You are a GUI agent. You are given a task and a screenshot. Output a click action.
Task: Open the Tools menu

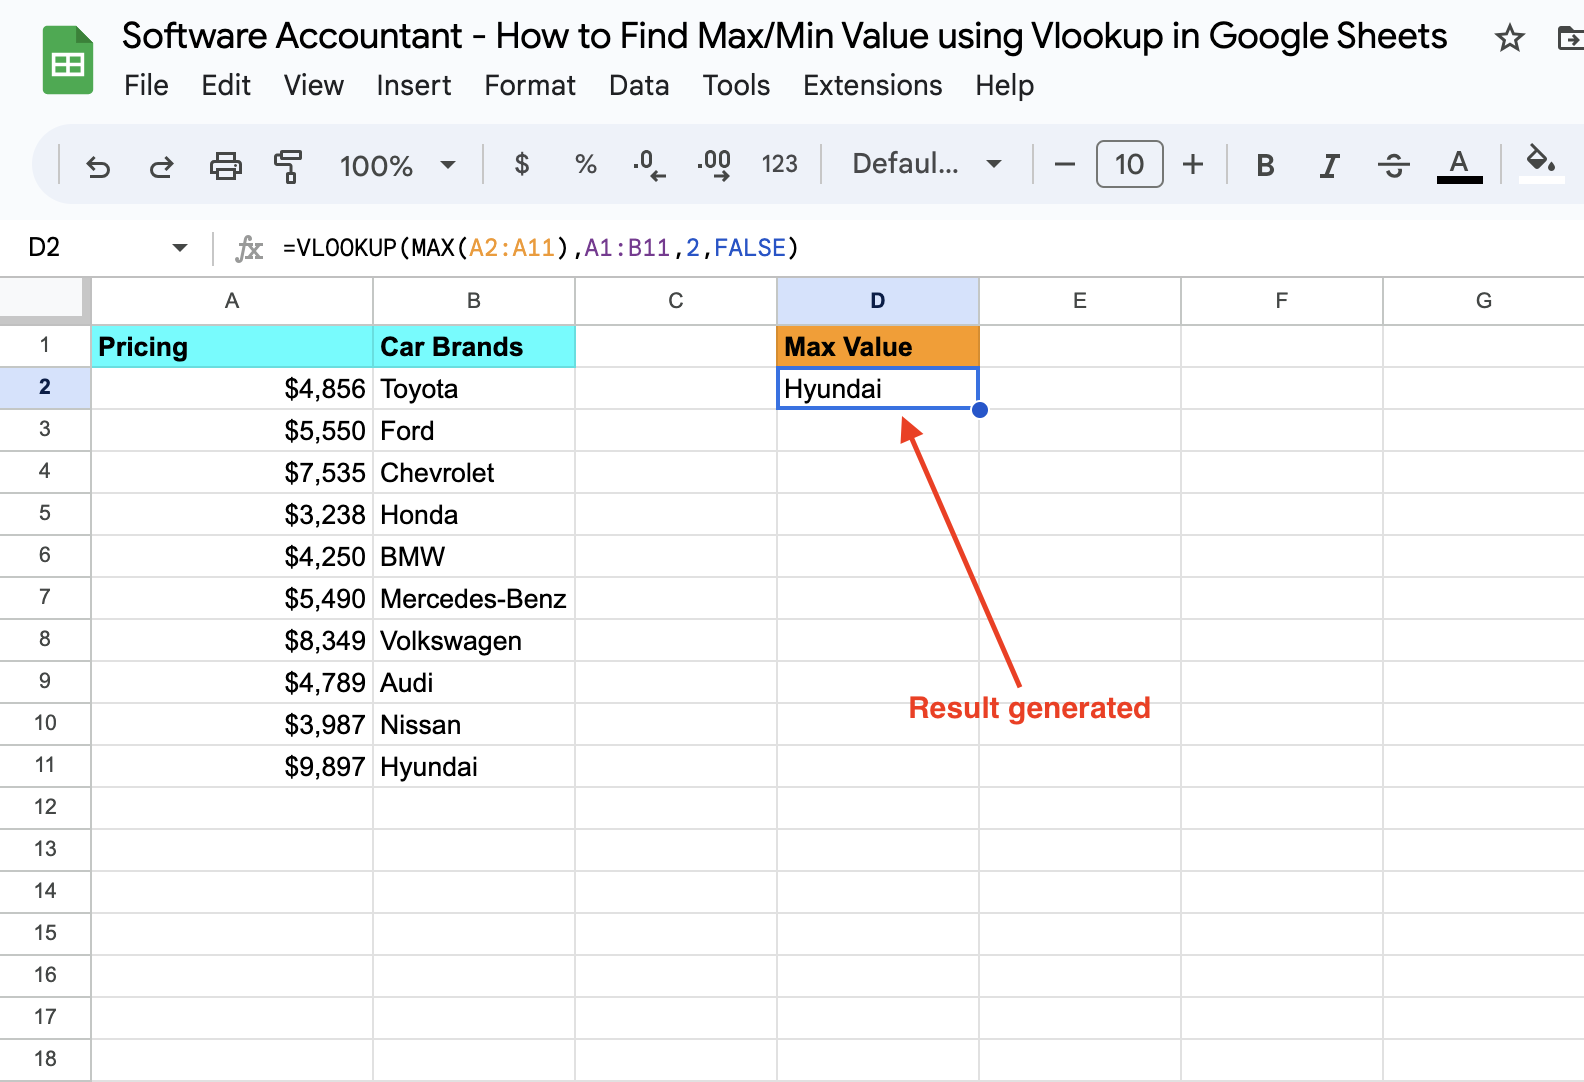(x=736, y=86)
